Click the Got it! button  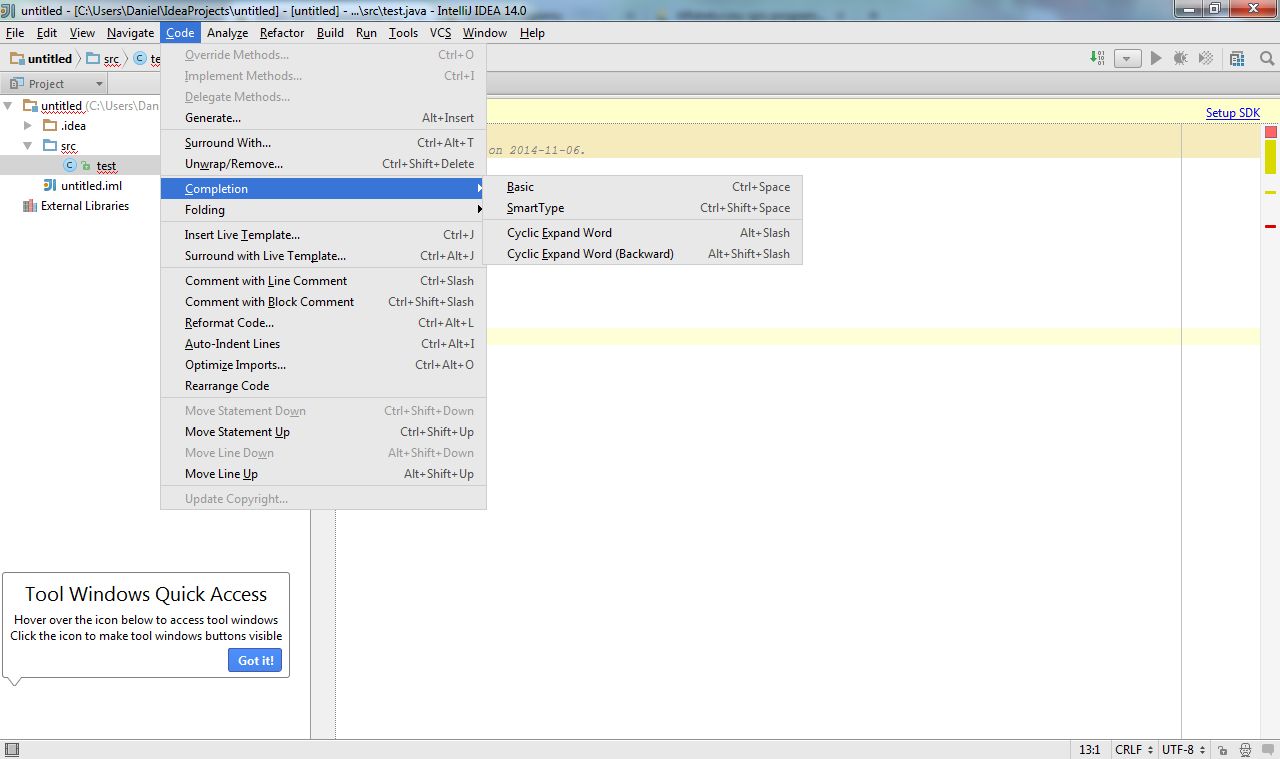click(255, 660)
